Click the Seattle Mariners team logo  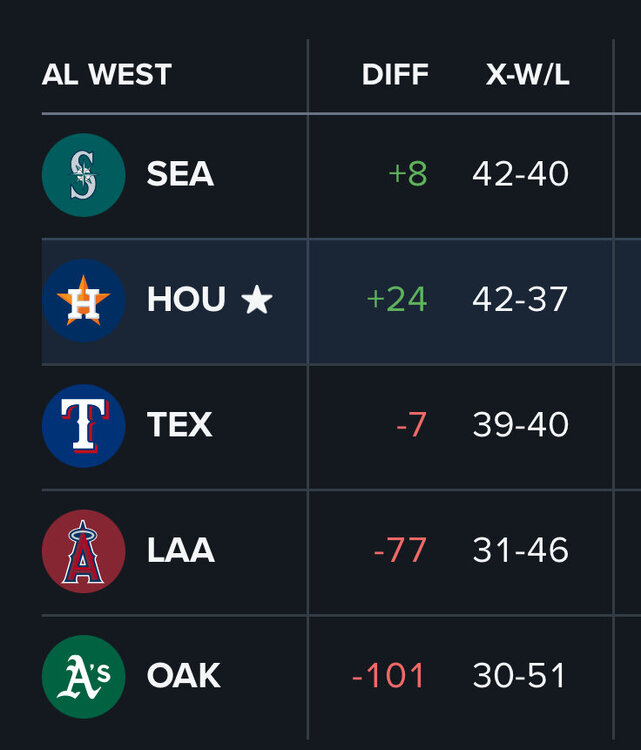[83, 175]
